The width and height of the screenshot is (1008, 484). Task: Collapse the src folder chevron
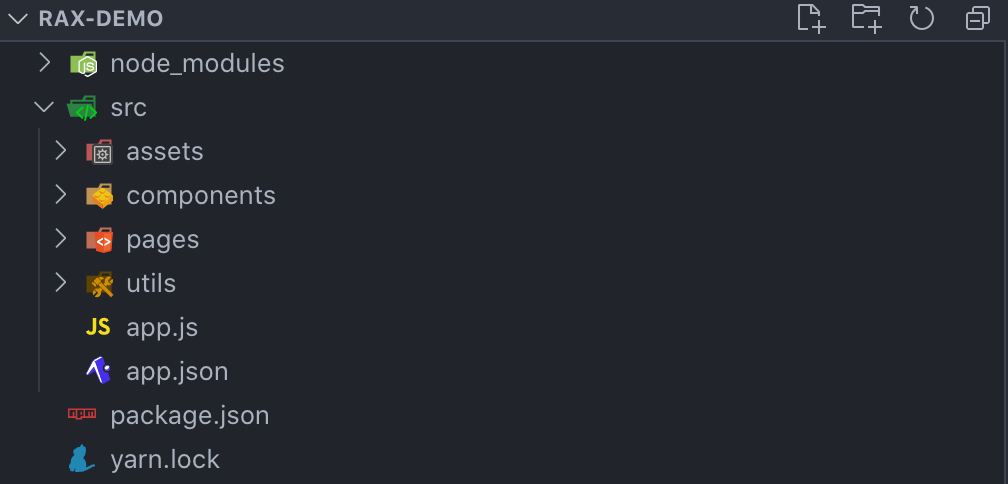[x=44, y=108]
